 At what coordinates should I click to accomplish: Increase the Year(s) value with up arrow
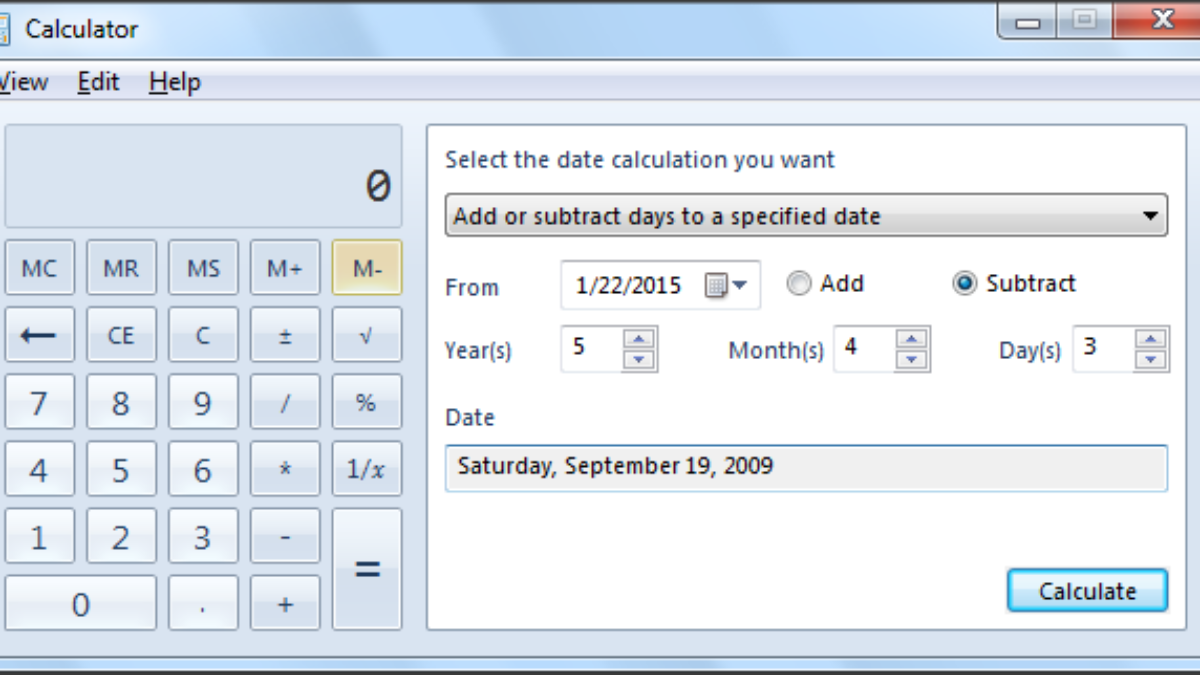coord(639,339)
